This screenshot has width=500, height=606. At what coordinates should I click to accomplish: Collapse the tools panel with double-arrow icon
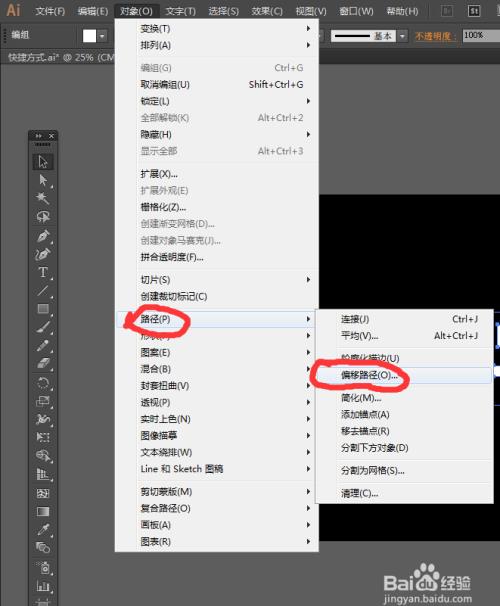(x=38, y=136)
